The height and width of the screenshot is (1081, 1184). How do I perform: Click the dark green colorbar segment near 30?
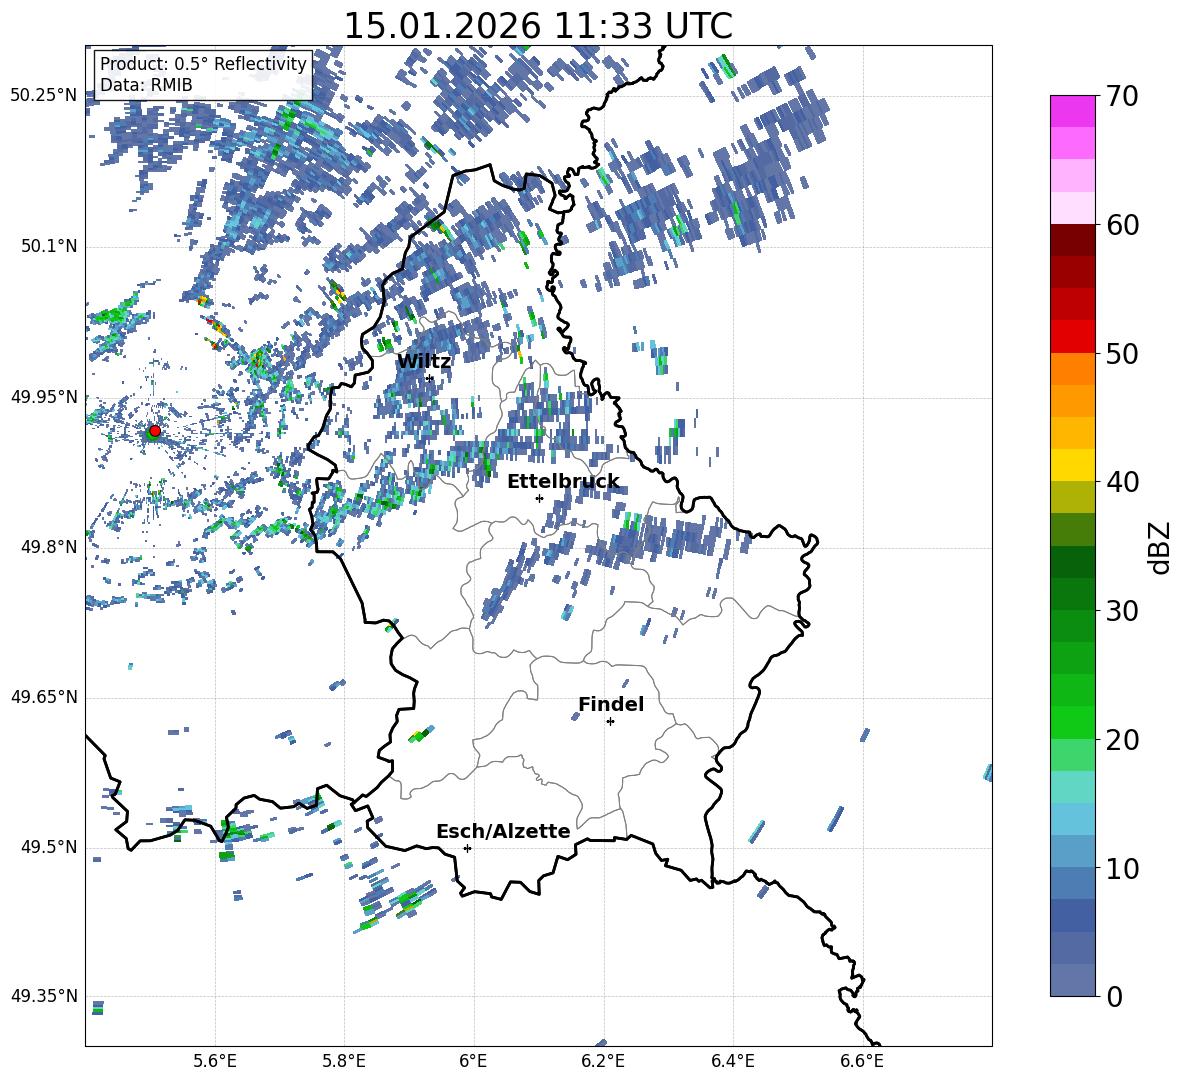[x=1072, y=593]
